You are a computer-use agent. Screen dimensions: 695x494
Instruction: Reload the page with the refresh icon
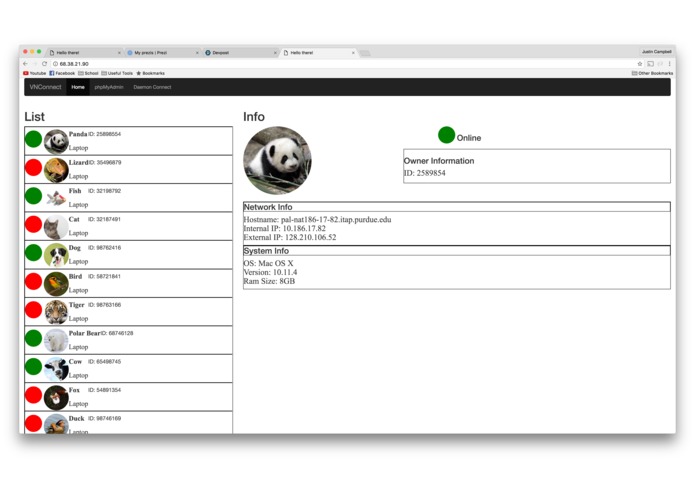pyautogui.click(x=44, y=64)
